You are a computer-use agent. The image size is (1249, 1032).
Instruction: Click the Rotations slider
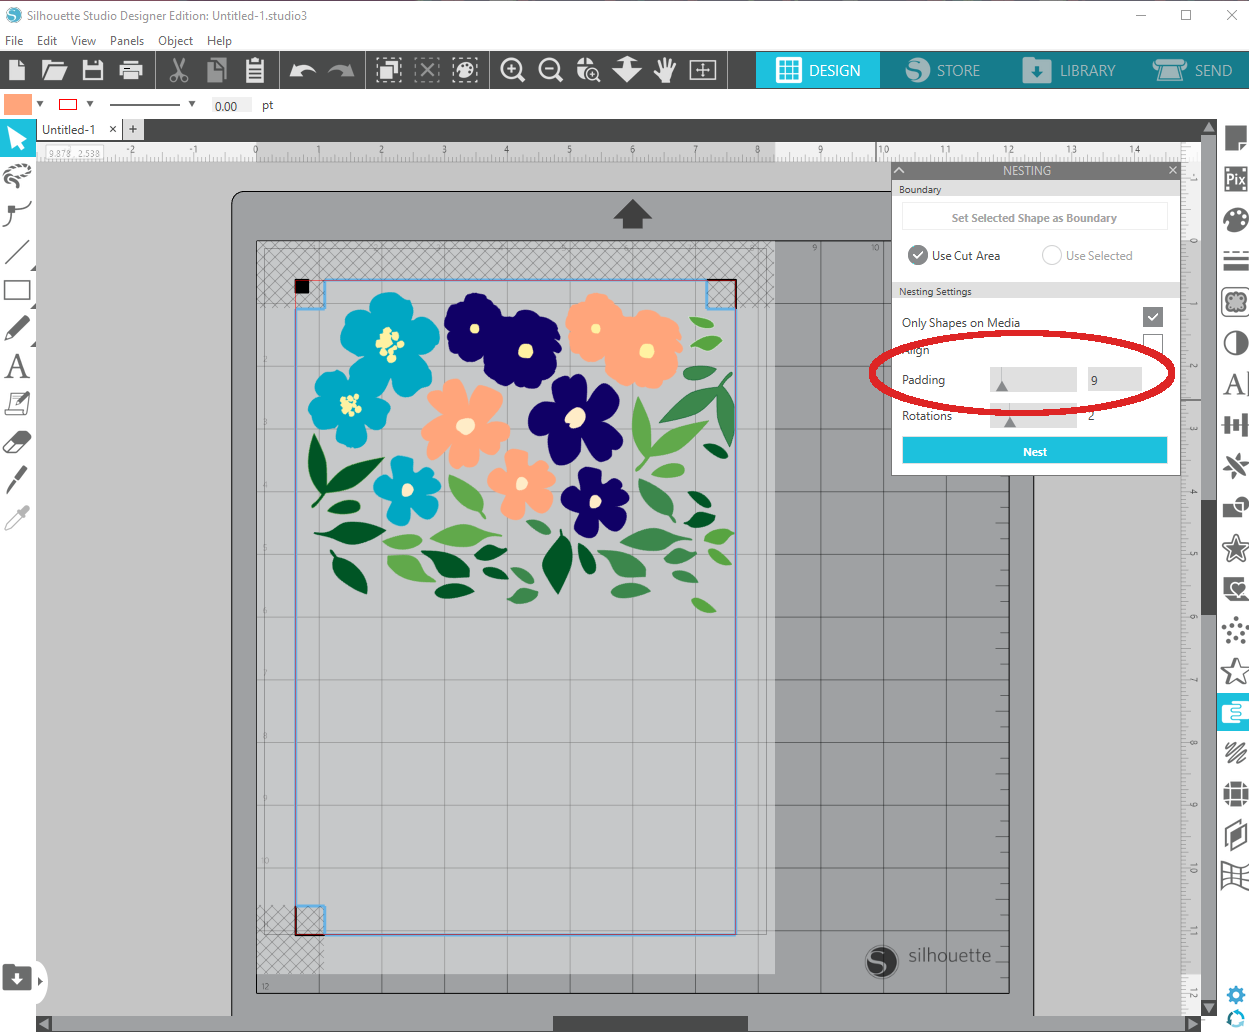coord(1033,416)
